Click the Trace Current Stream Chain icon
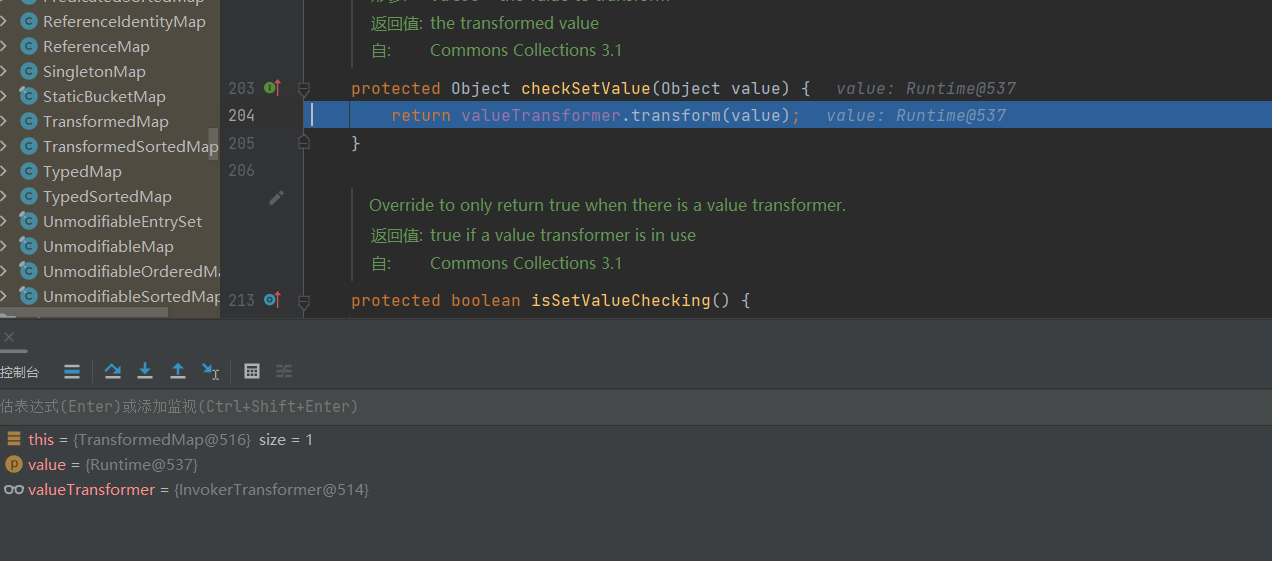Viewport: 1272px width, 561px height. point(284,371)
